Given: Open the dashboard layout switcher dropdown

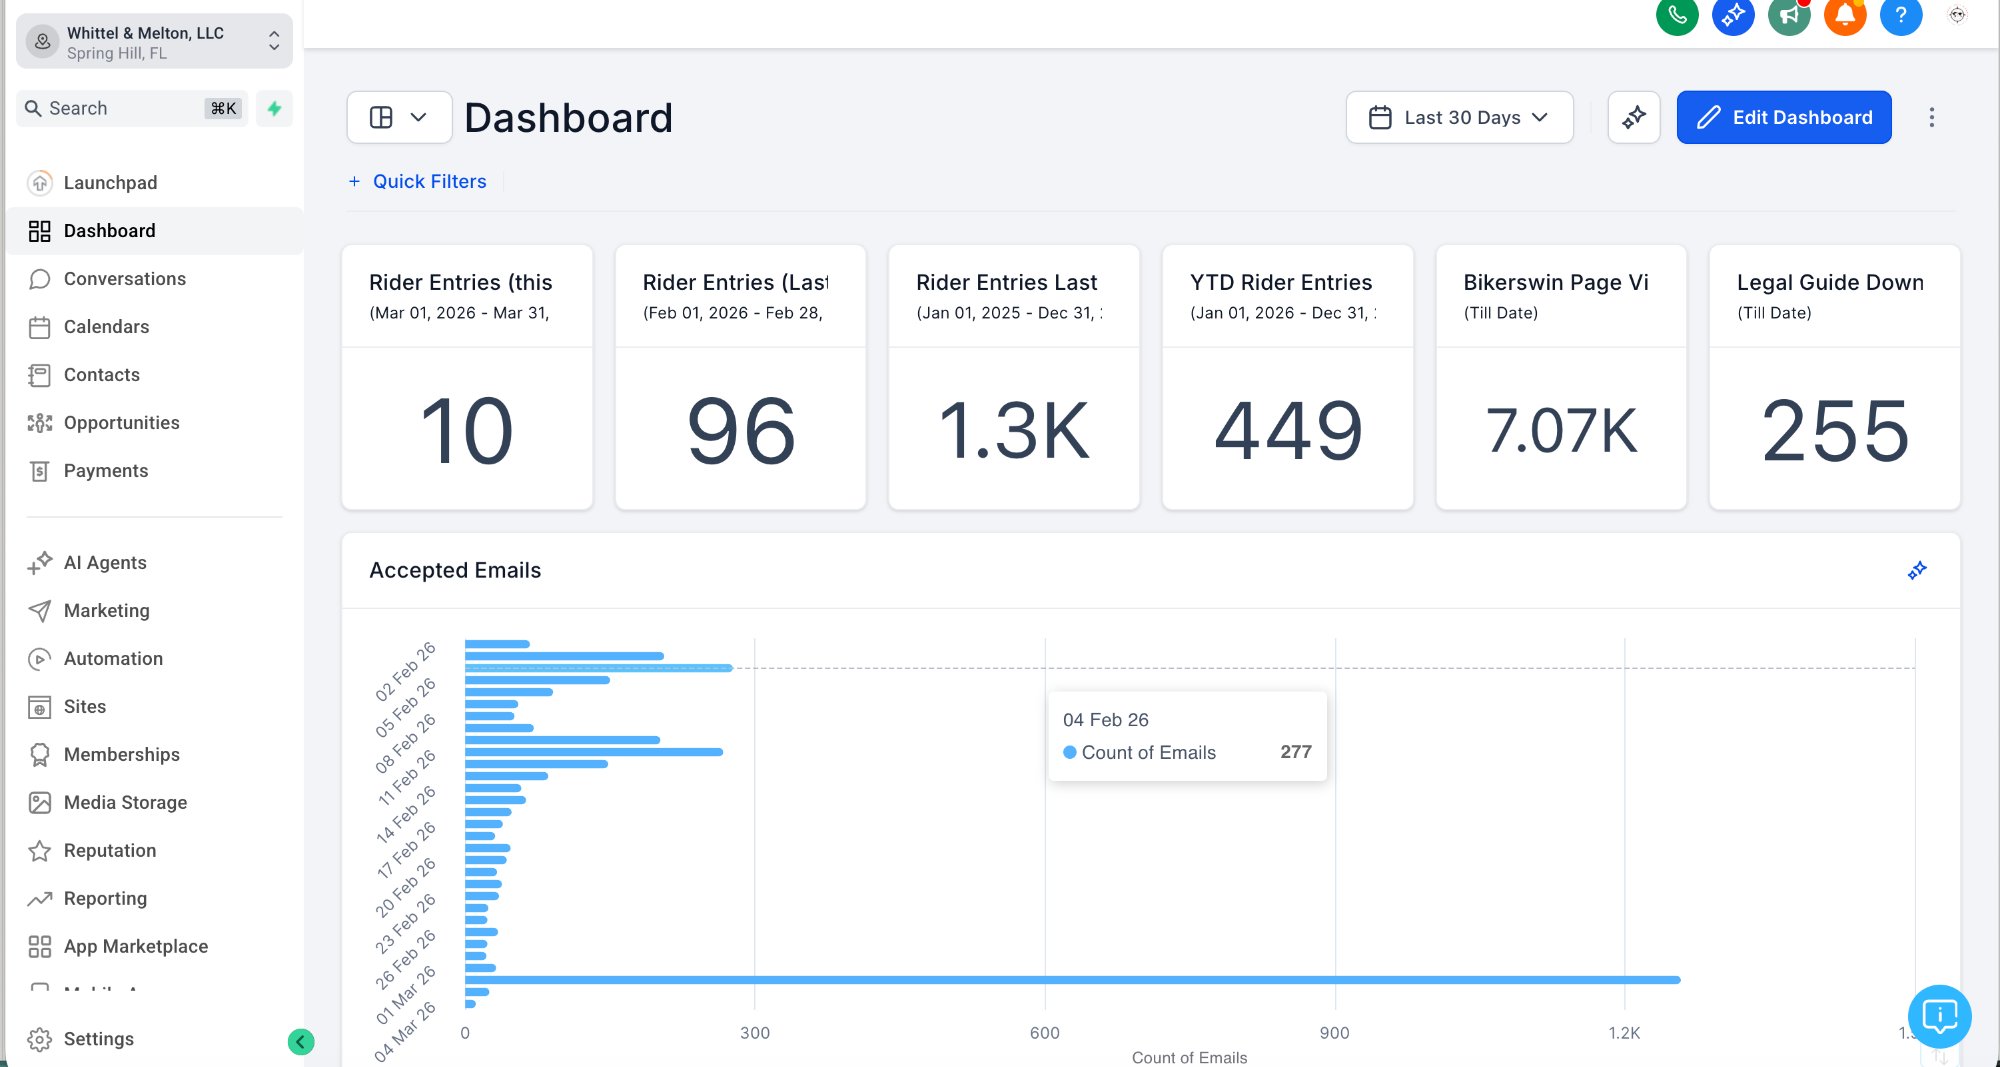Looking at the screenshot, I should point(399,117).
